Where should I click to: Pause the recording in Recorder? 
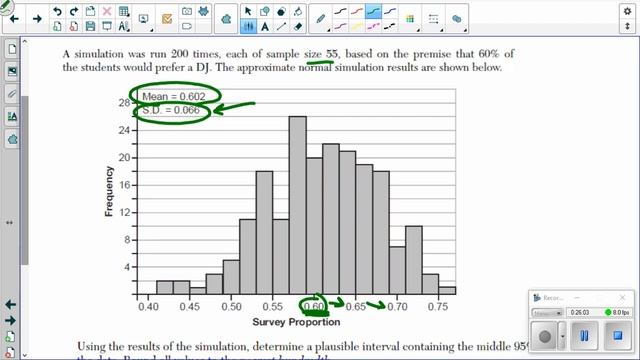(584, 336)
